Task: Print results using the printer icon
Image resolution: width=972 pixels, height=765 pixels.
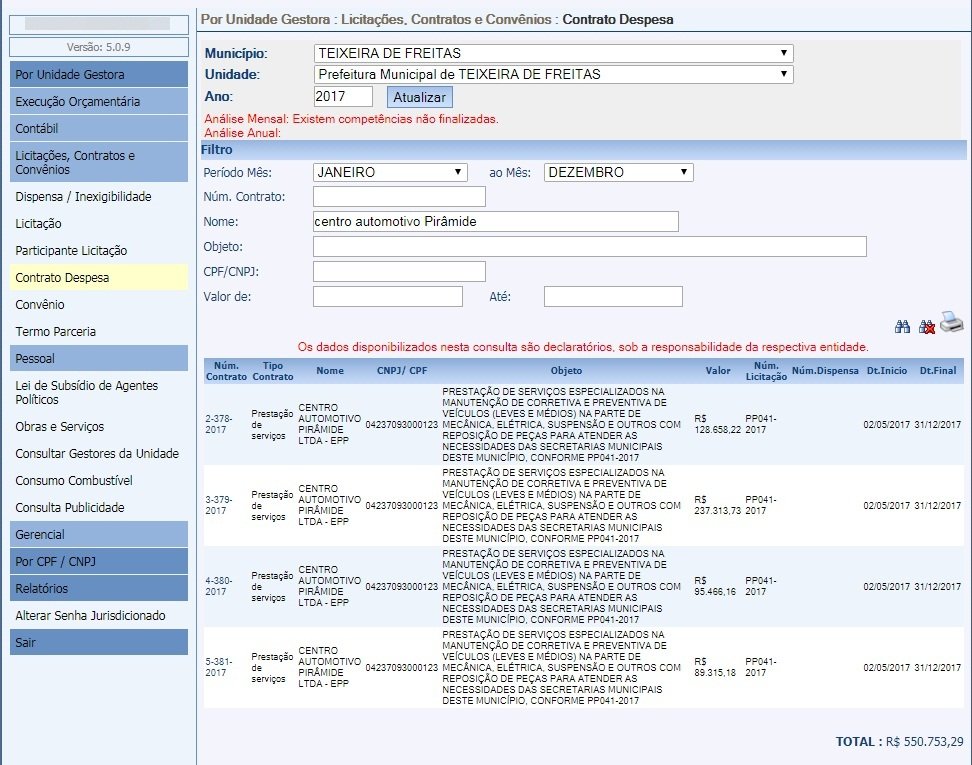Action: click(x=952, y=323)
